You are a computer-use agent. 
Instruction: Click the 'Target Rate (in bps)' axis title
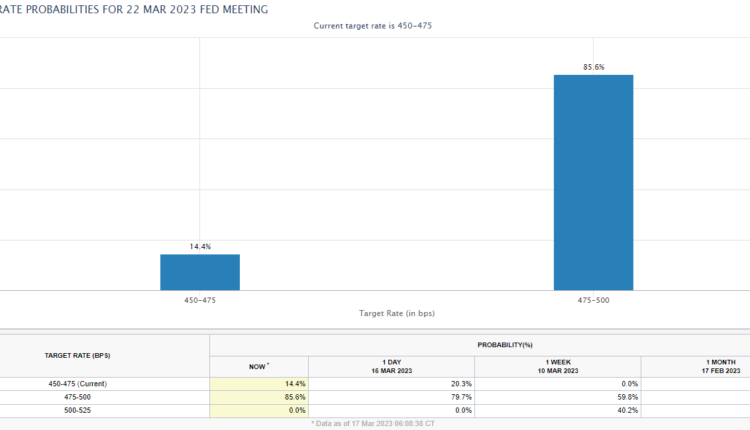point(397,313)
